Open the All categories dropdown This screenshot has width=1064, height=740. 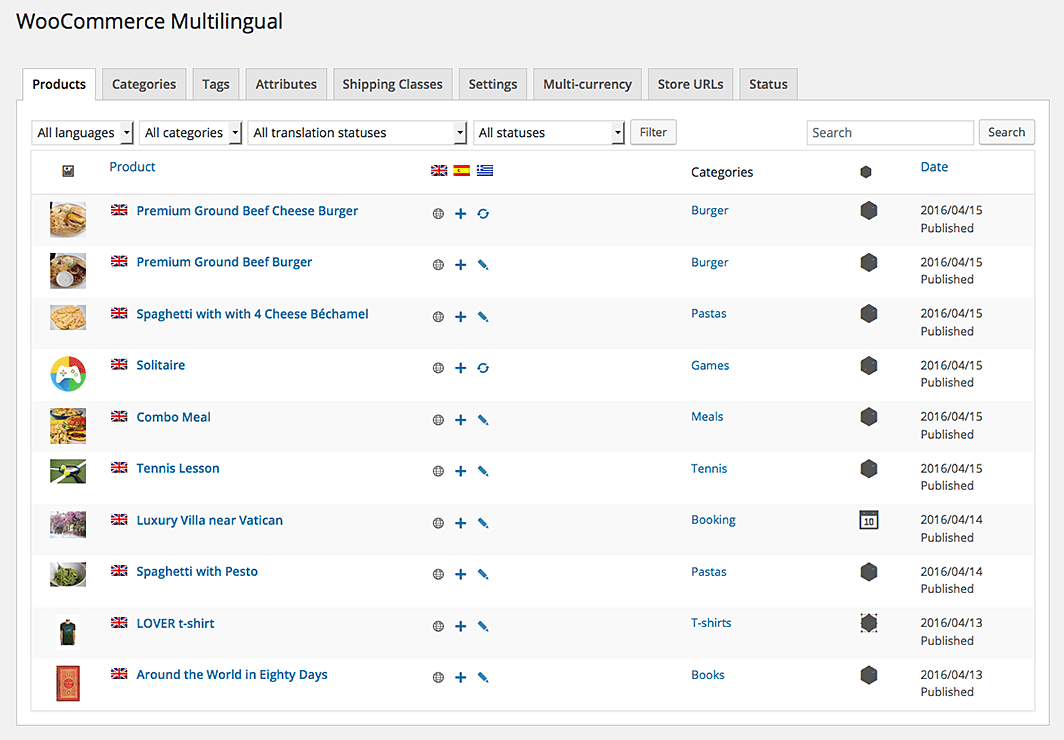point(190,132)
